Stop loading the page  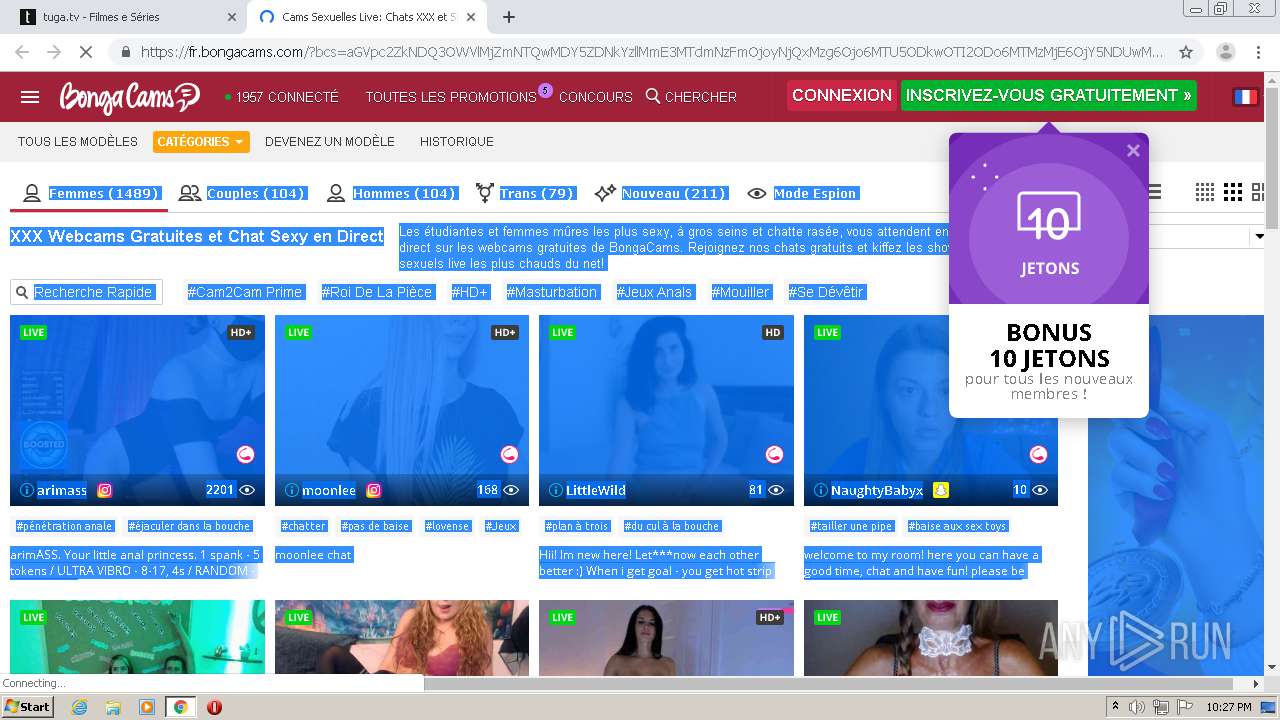86,52
